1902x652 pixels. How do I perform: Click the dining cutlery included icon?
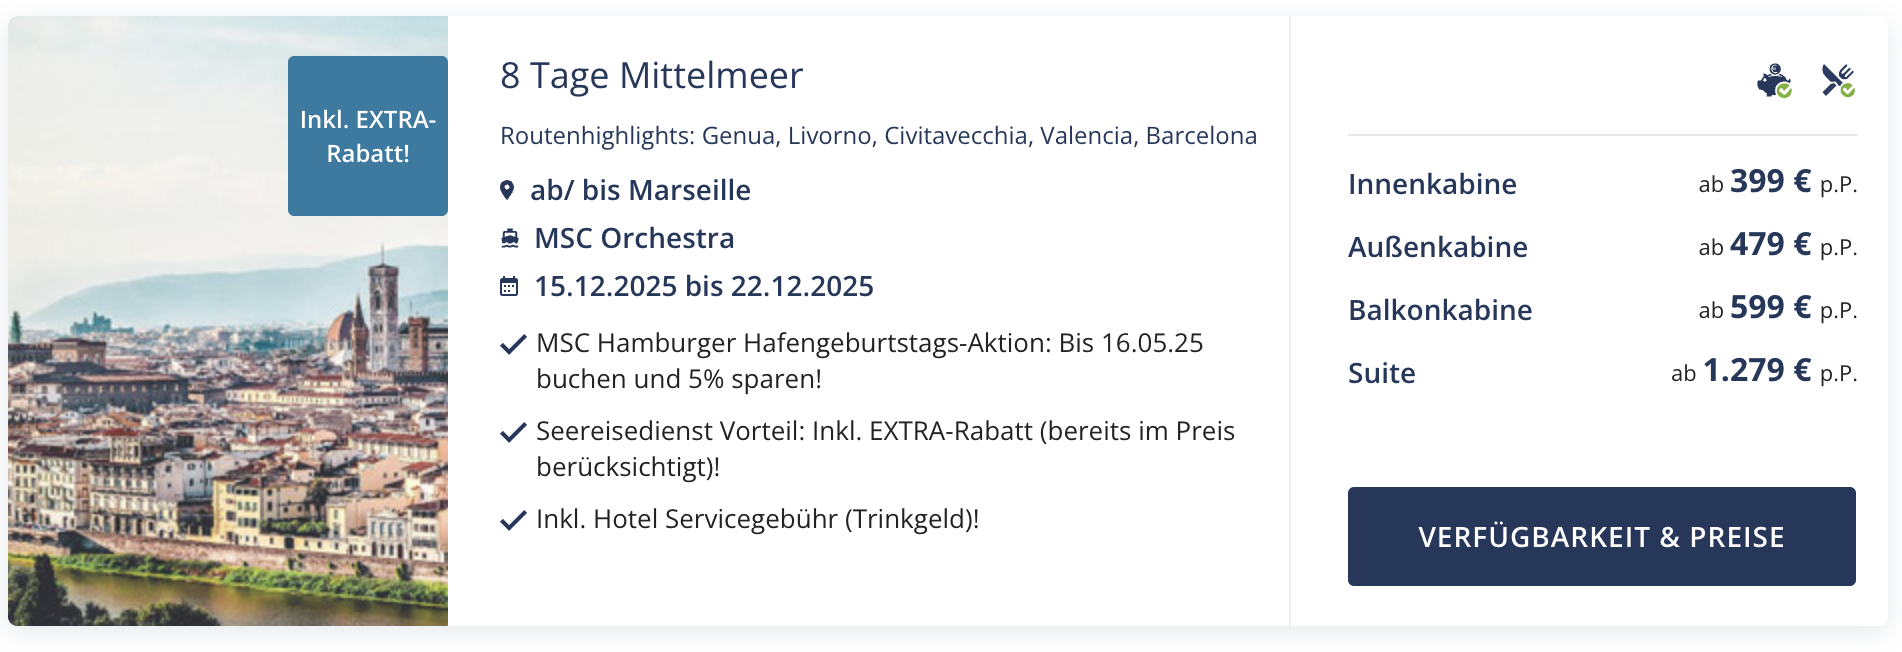tap(1838, 81)
